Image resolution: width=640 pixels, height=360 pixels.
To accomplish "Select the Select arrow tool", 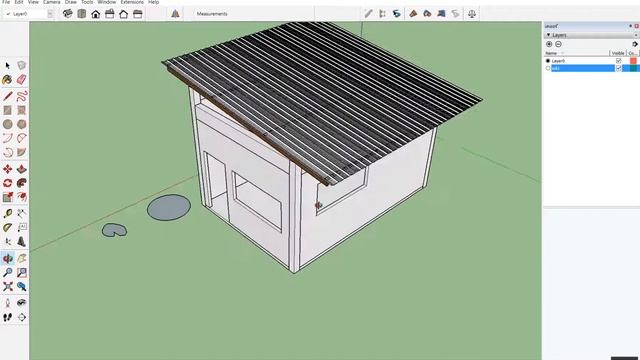I will click(x=7, y=65).
